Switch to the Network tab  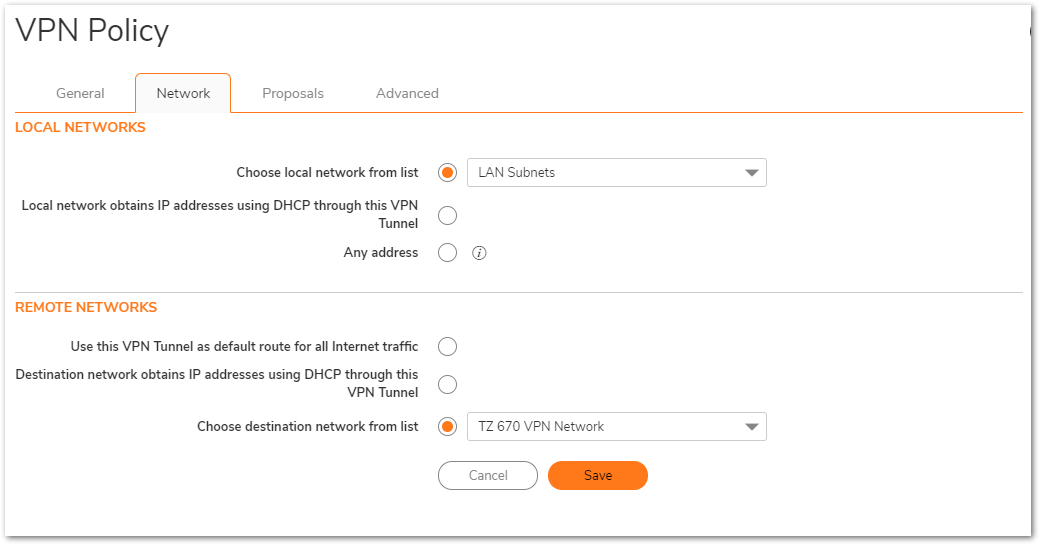click(183, 93)
